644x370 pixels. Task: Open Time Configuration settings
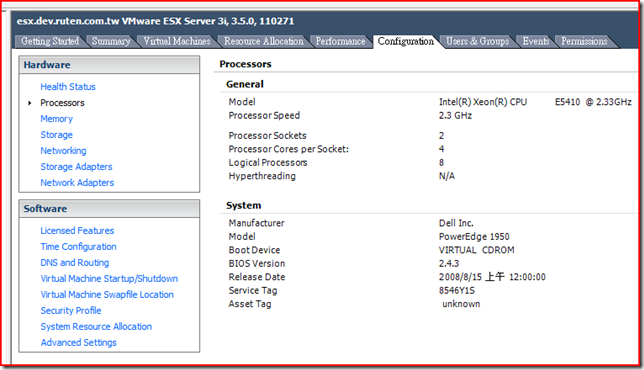(78, 247)
